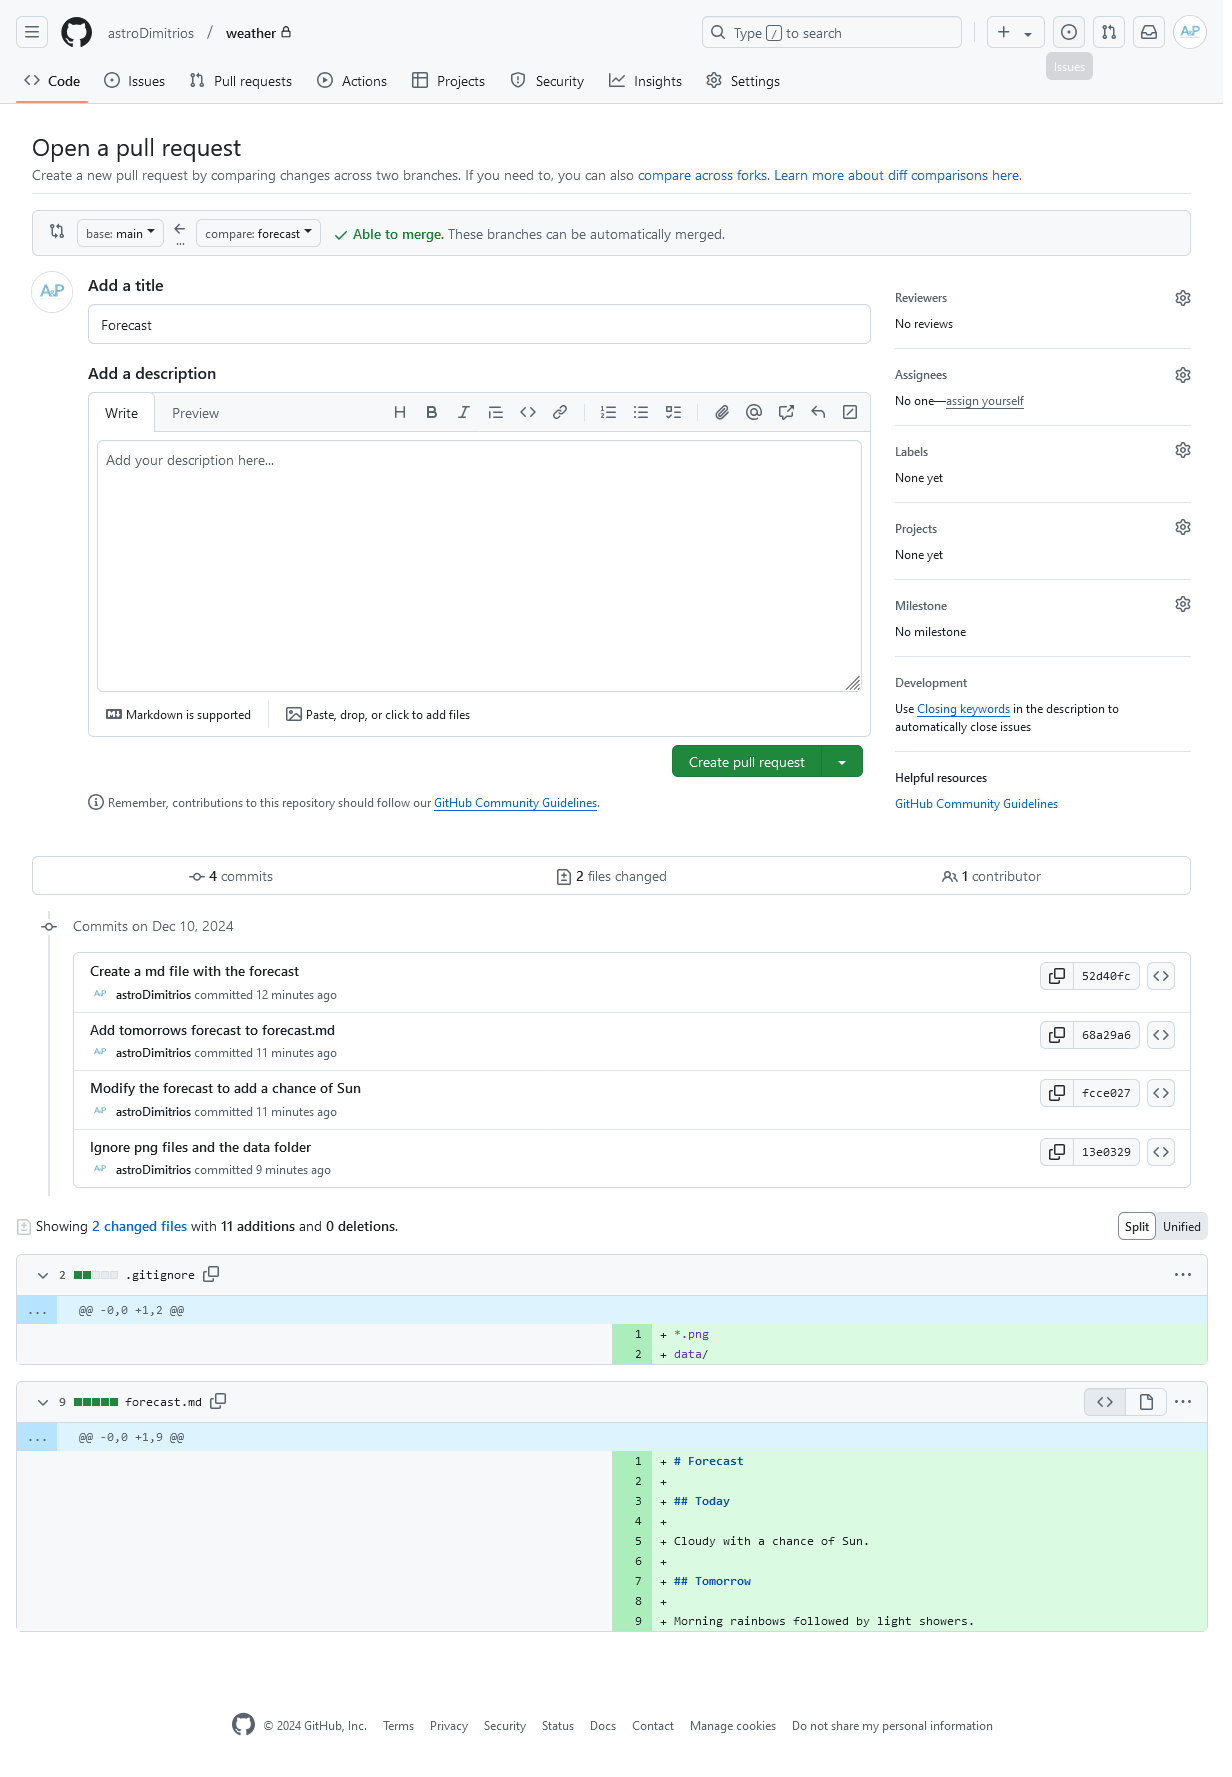Collapse the .gitignore file diff
This screenshot has height=1777, width=1232.
tap(43, 1275)
